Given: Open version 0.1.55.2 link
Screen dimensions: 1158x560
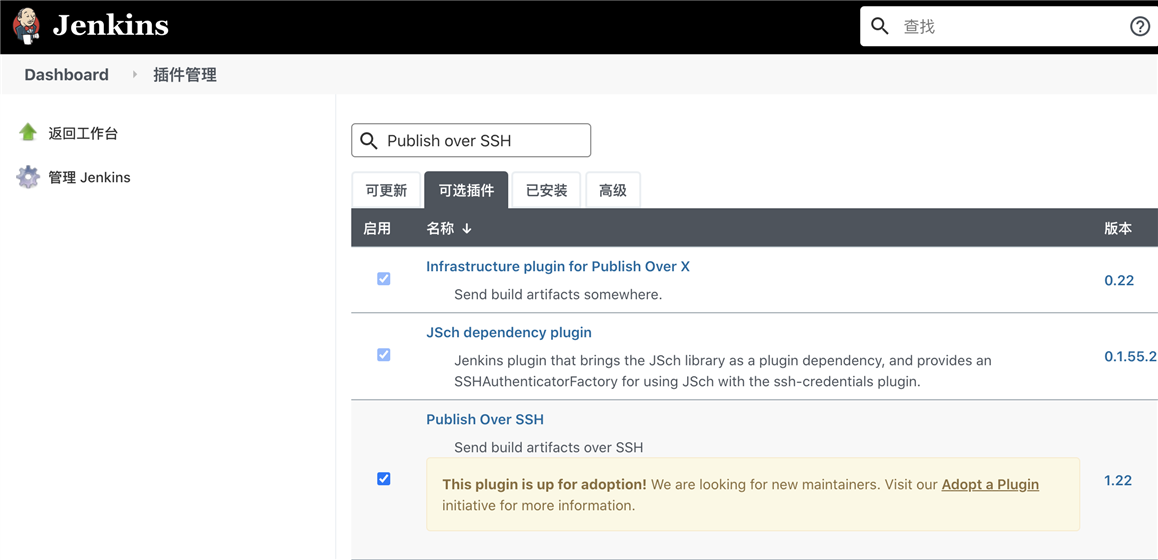Looking at the screenshot, I should pos(1131,356).
